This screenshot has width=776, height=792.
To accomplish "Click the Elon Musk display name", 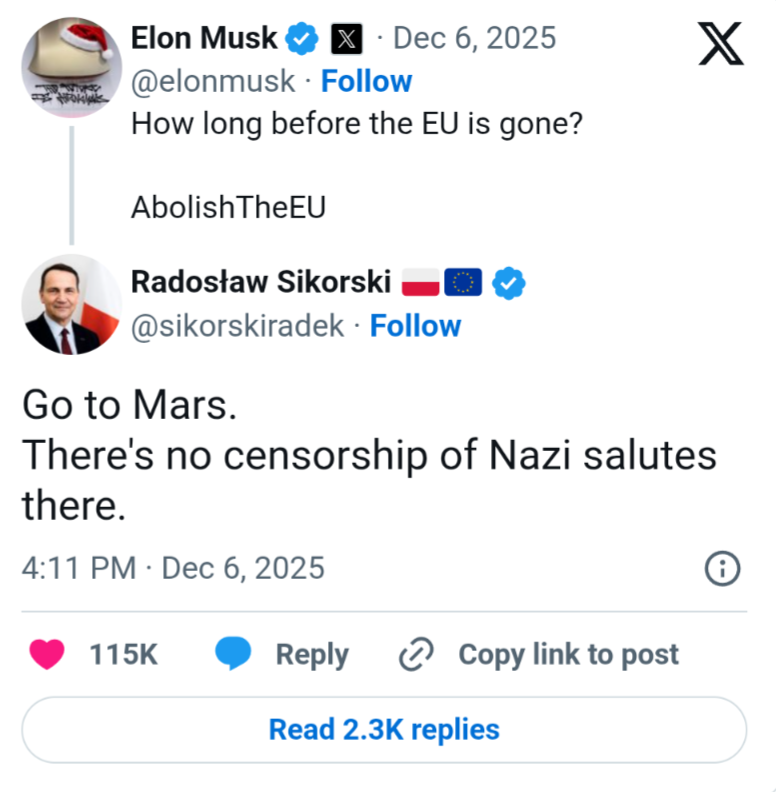I will click(x=204, y=39).
